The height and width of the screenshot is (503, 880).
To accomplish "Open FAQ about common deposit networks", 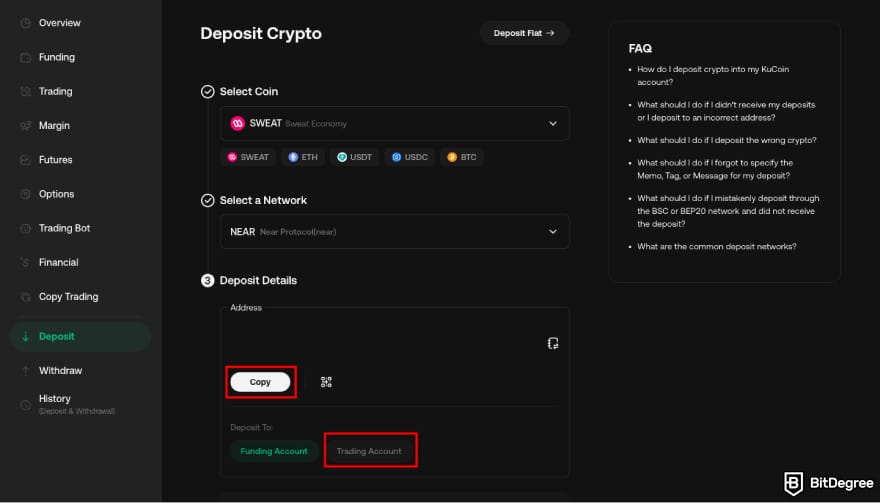I will pyautogui.click(x=717, y=246).
